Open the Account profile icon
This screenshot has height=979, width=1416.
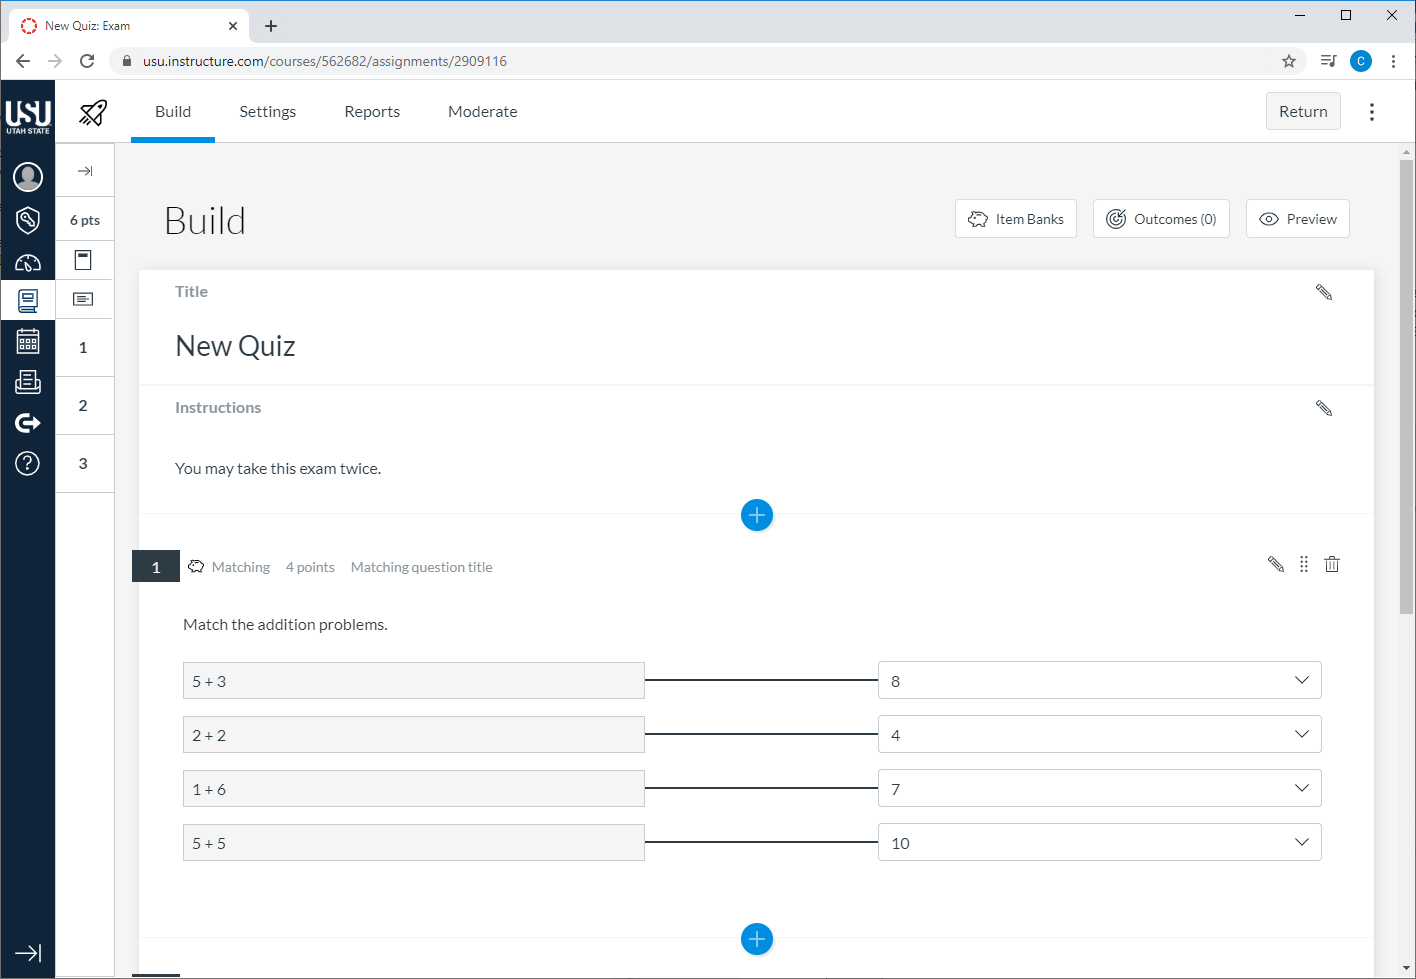27,177
